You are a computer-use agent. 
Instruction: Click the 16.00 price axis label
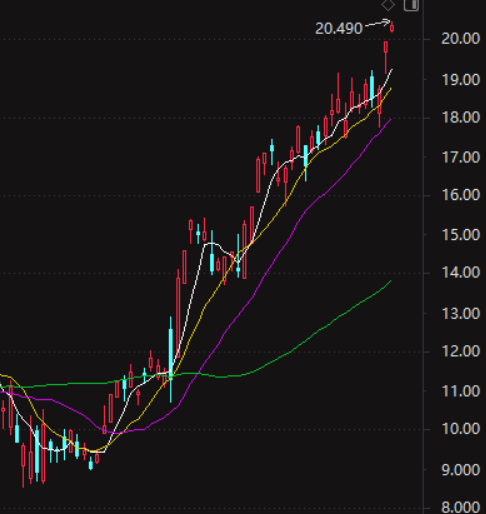461,195
